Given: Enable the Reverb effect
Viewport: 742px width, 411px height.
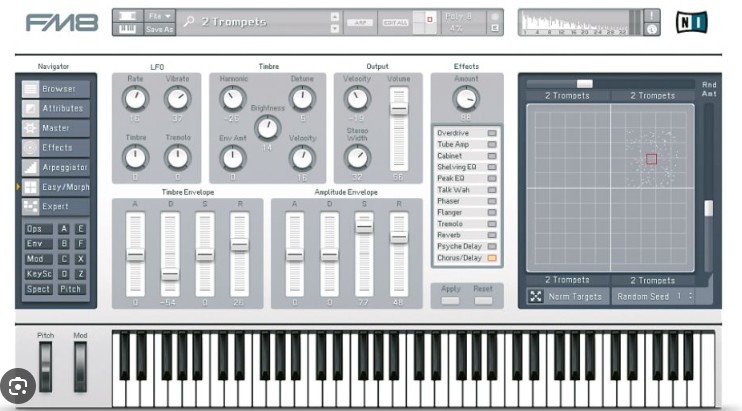Looking at the screenshot, I should [x=492, y=236].
